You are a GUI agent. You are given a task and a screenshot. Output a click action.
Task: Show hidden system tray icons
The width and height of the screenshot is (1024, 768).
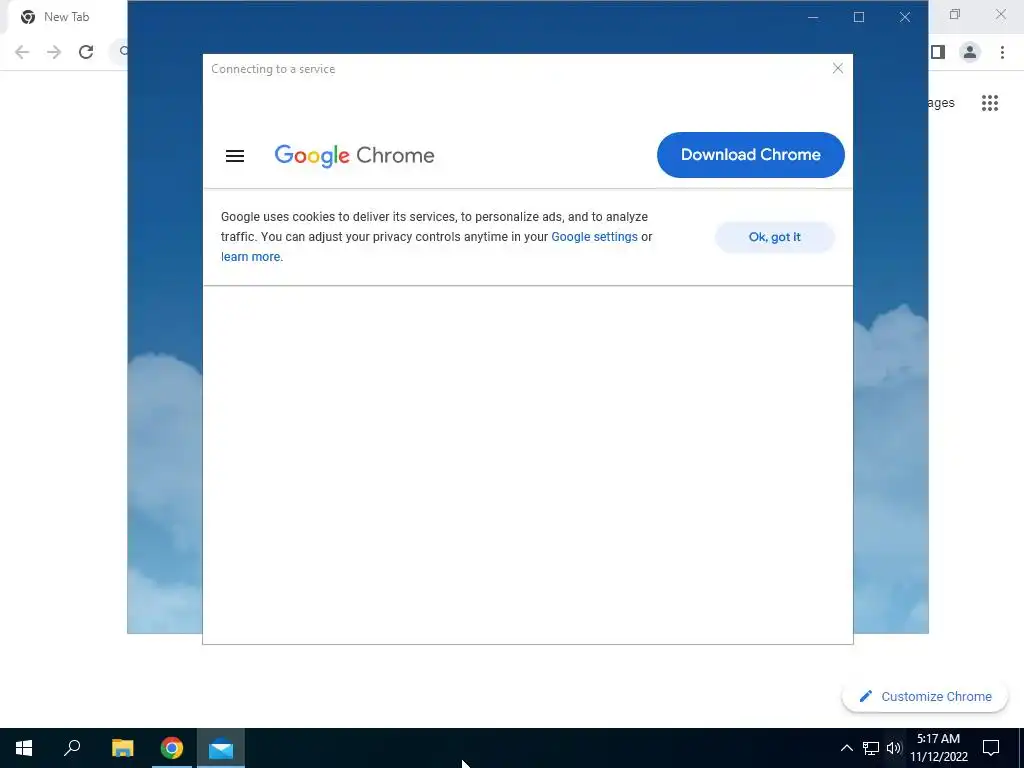[846, 748]
